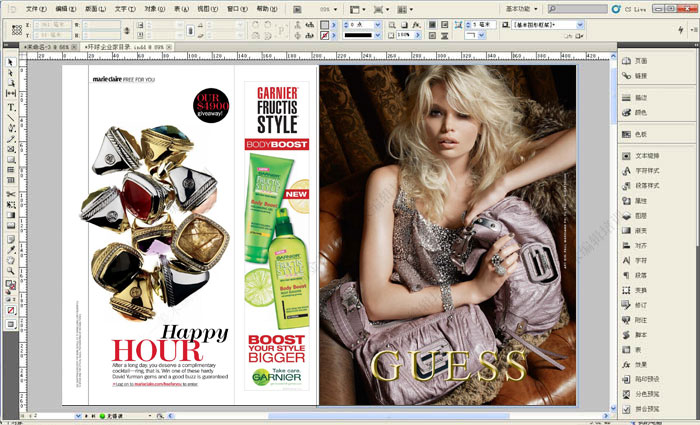Open object style dropdown list
The image size is (700, 425).
(580, 25)
